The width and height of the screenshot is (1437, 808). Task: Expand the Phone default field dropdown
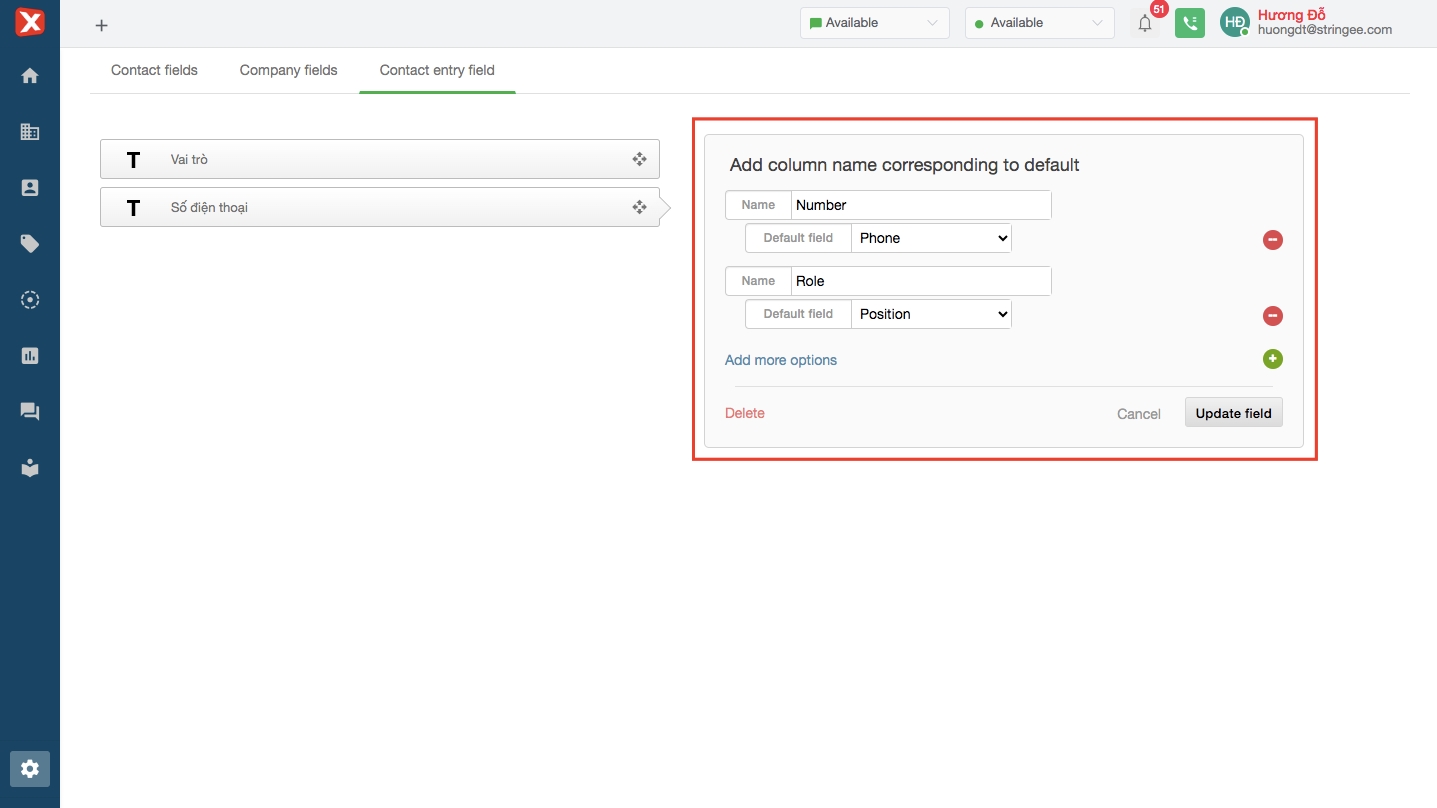coord(931,238)
